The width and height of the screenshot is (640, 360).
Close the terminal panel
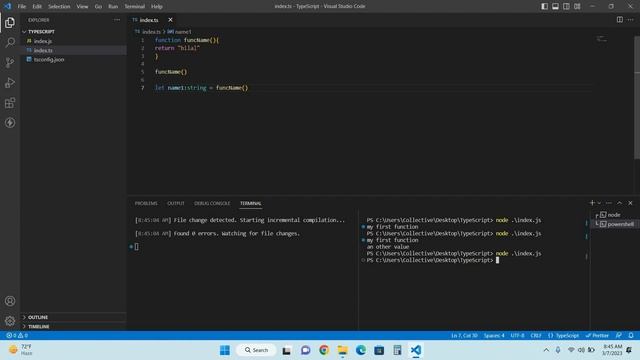(630, 203)
